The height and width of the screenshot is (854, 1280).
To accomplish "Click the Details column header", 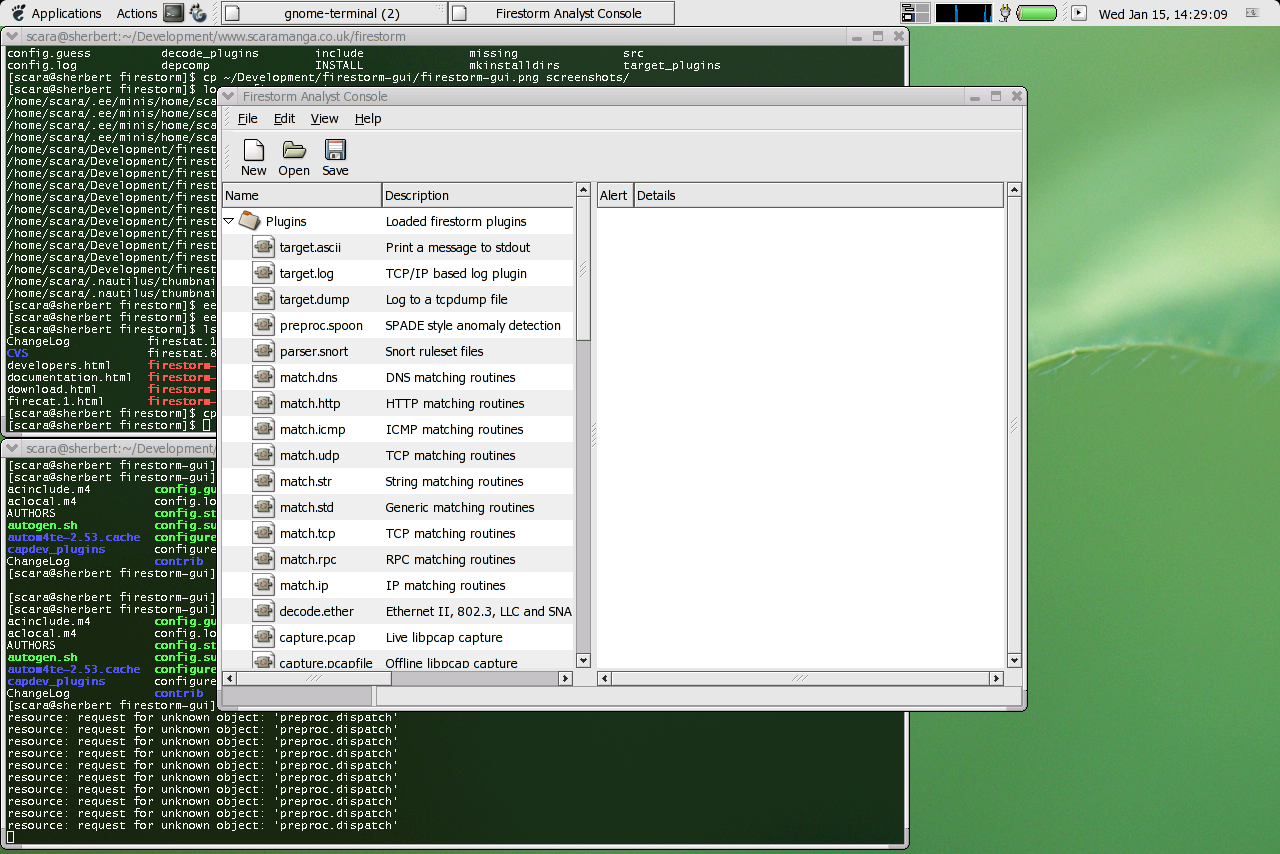I will pyautogui.click(x=818, y=195).
